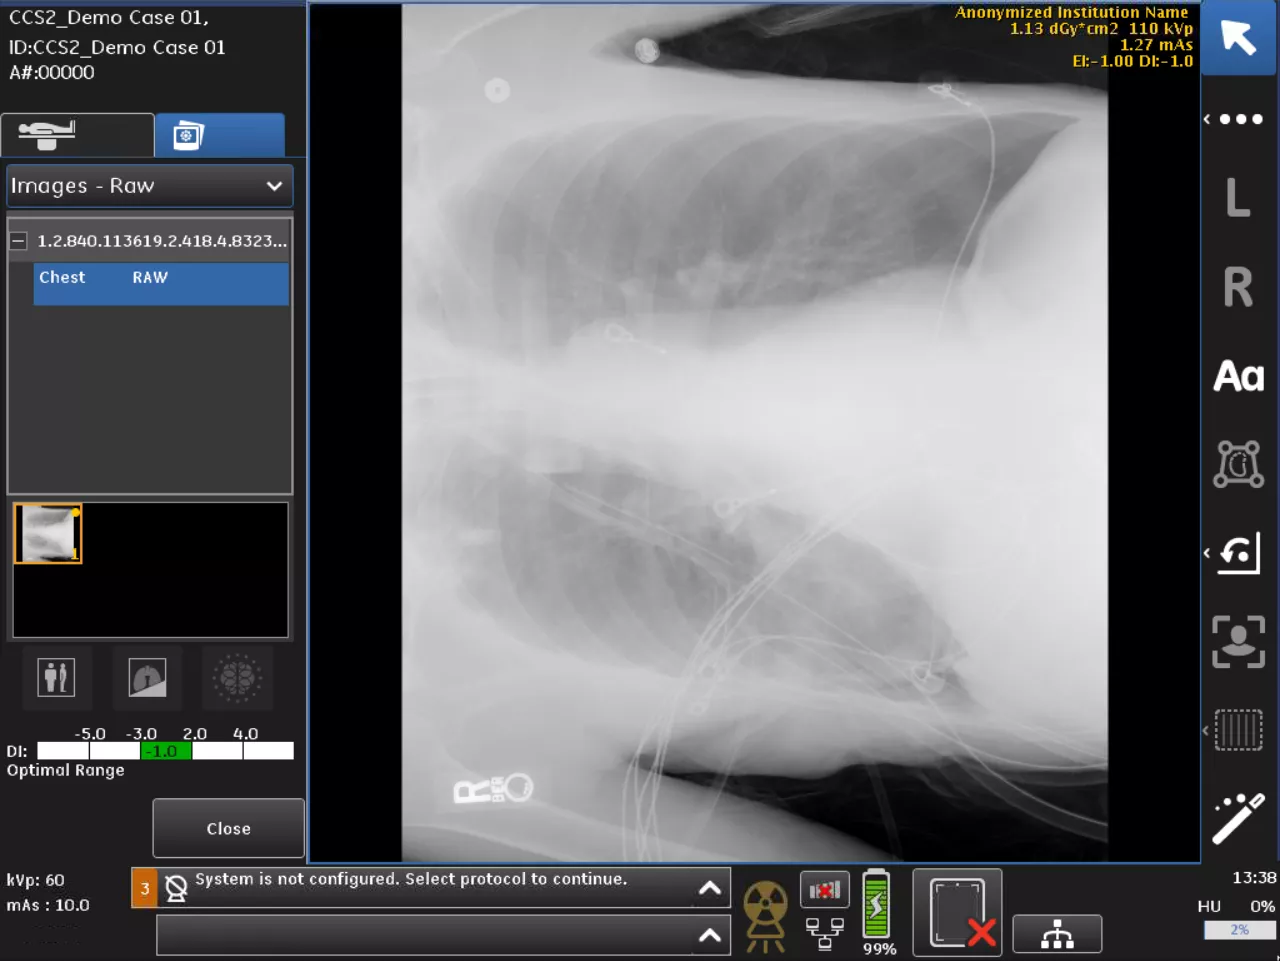Collapse the 1.2.840.113619 series tree node

[x=18, y=241]
